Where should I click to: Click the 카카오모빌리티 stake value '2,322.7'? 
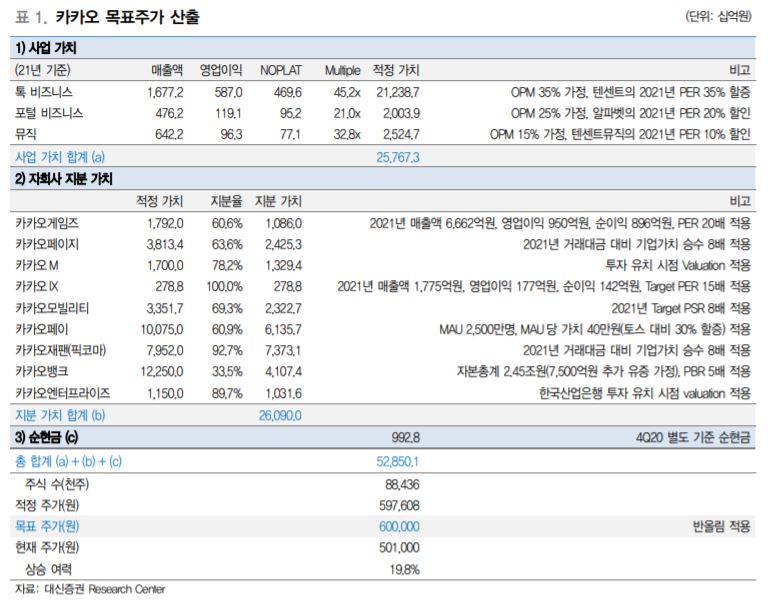coord(283,309)
